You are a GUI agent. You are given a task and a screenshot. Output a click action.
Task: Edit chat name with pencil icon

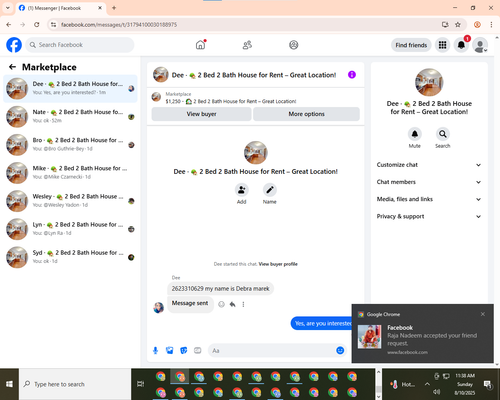[x=270, y=190]
